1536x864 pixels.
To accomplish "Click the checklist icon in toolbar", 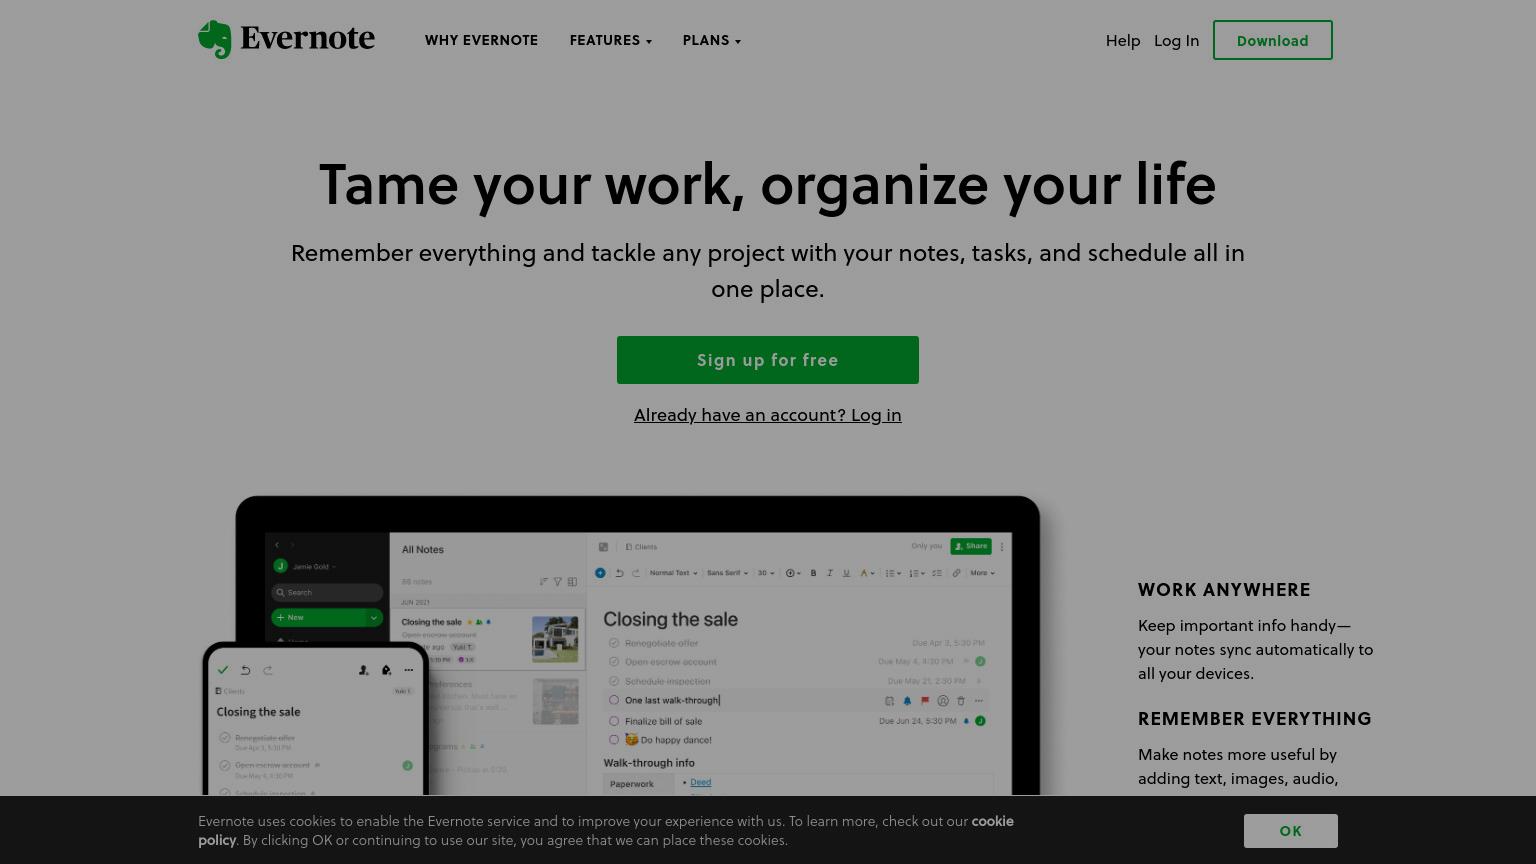I will pos(937,573).
